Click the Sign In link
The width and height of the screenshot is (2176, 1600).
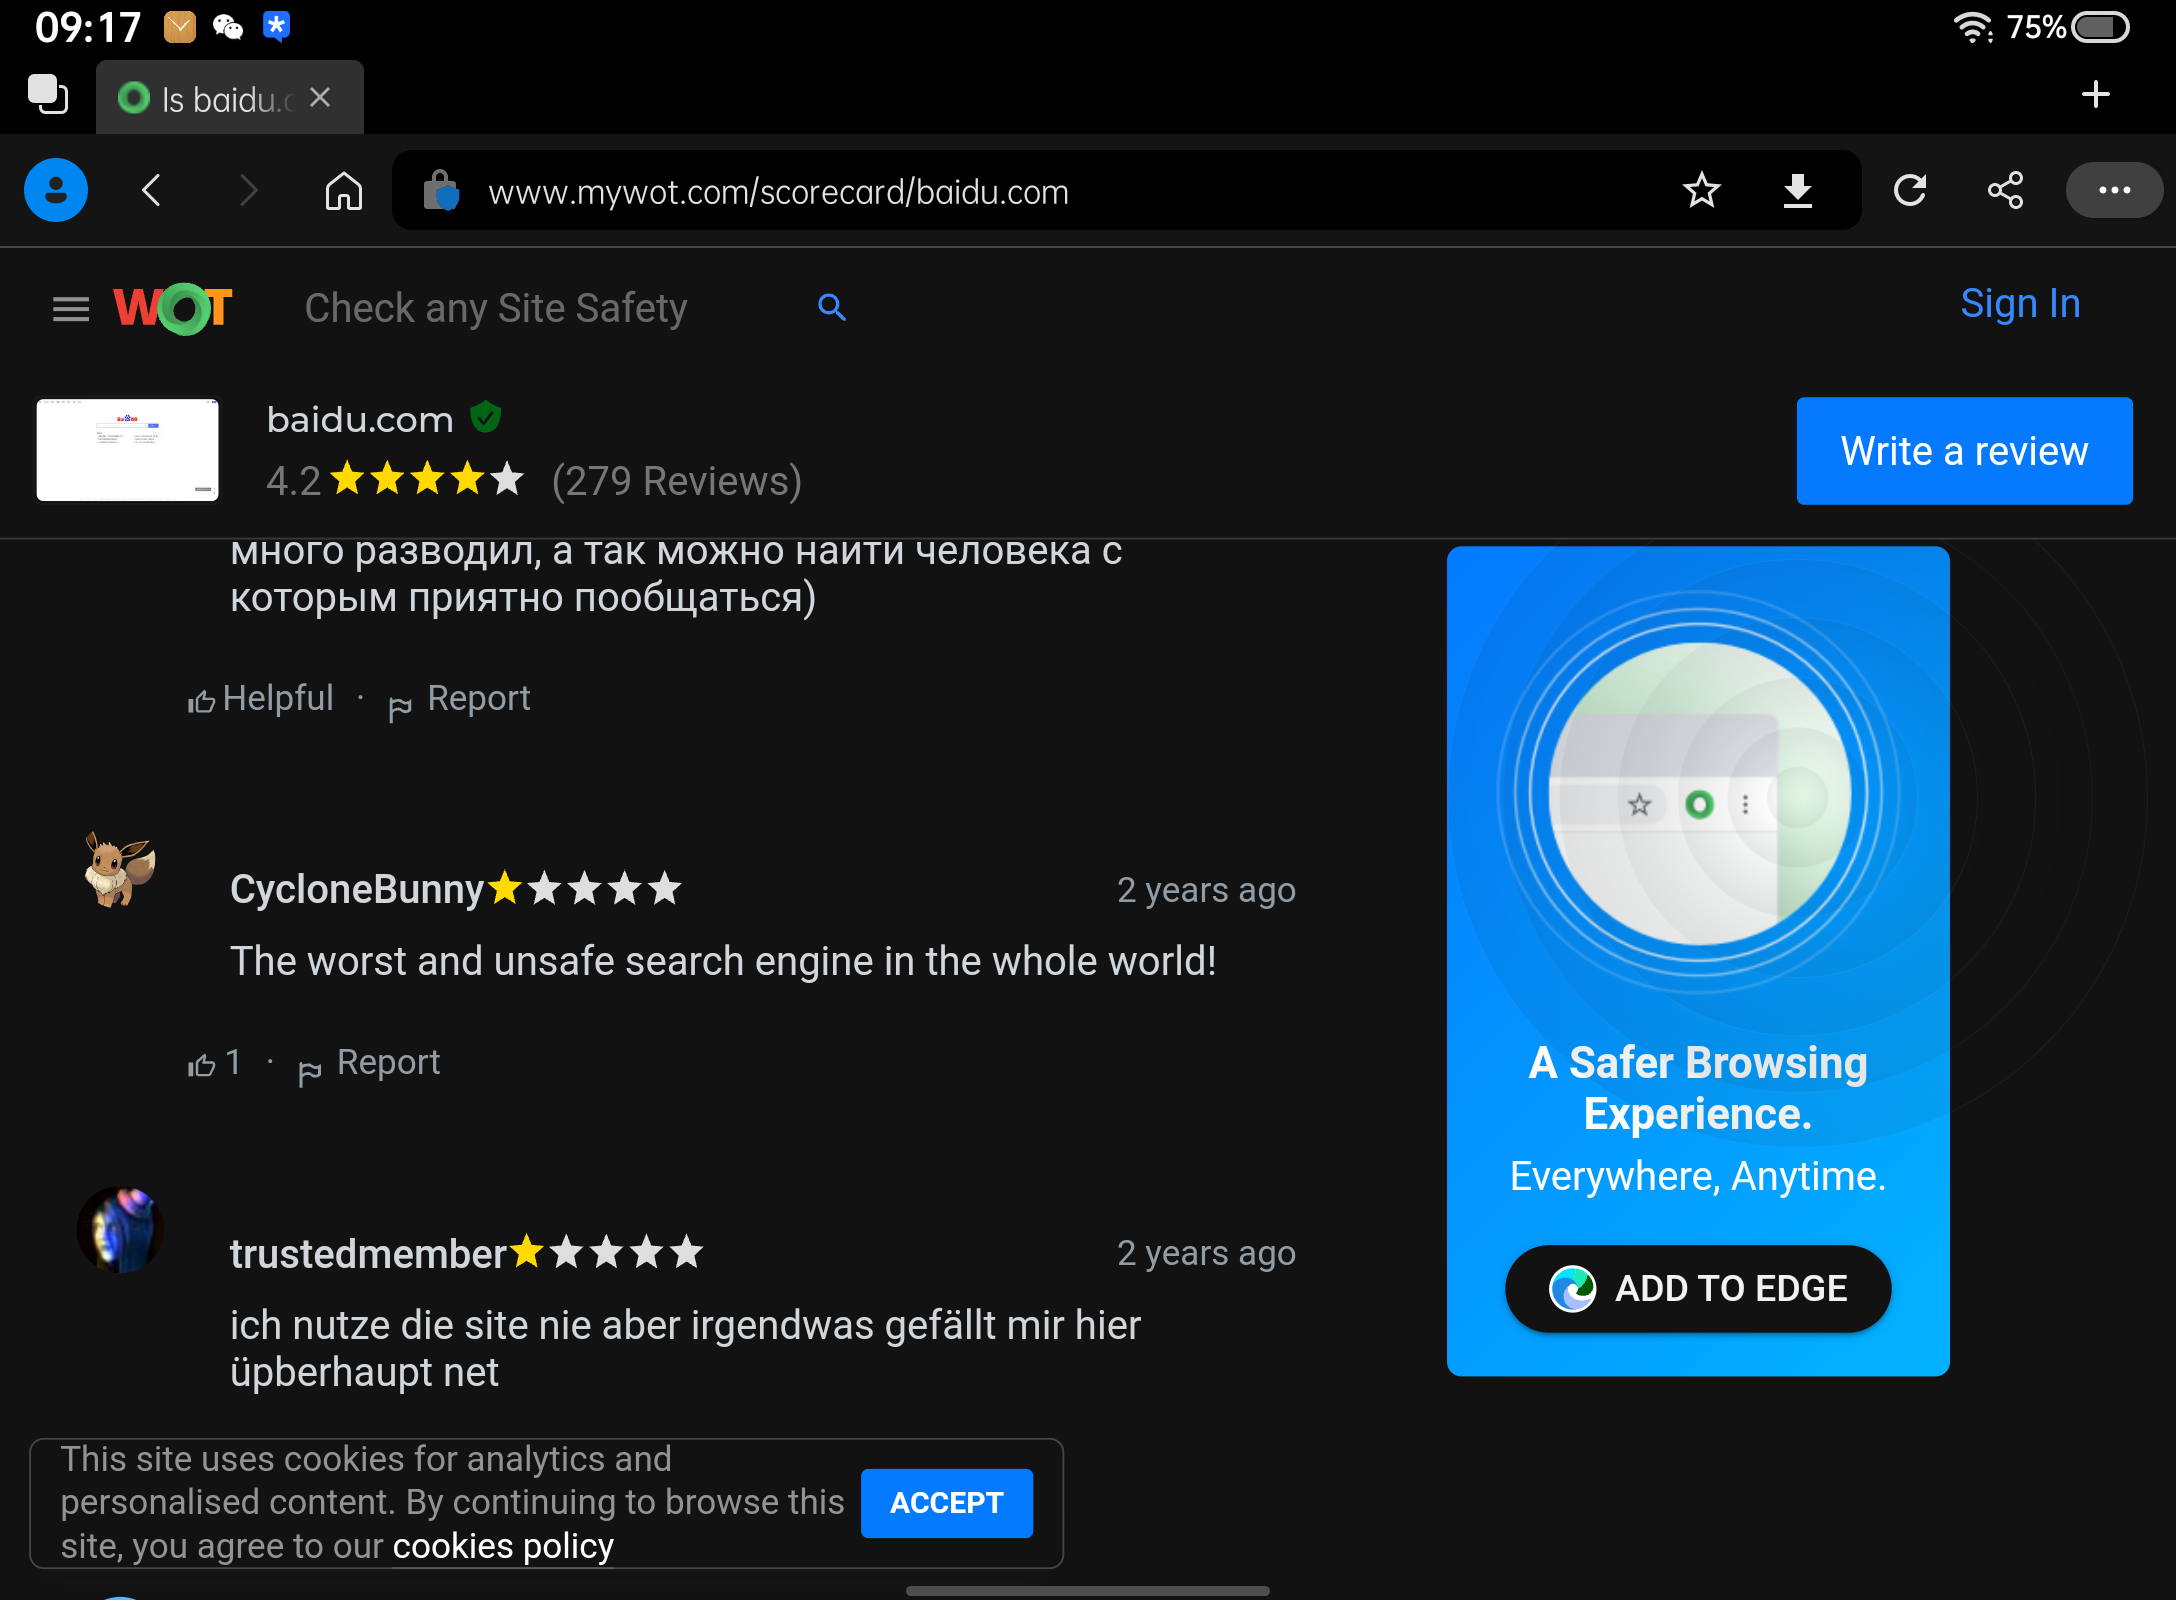pyautogui.click(x=2020, y=304)
